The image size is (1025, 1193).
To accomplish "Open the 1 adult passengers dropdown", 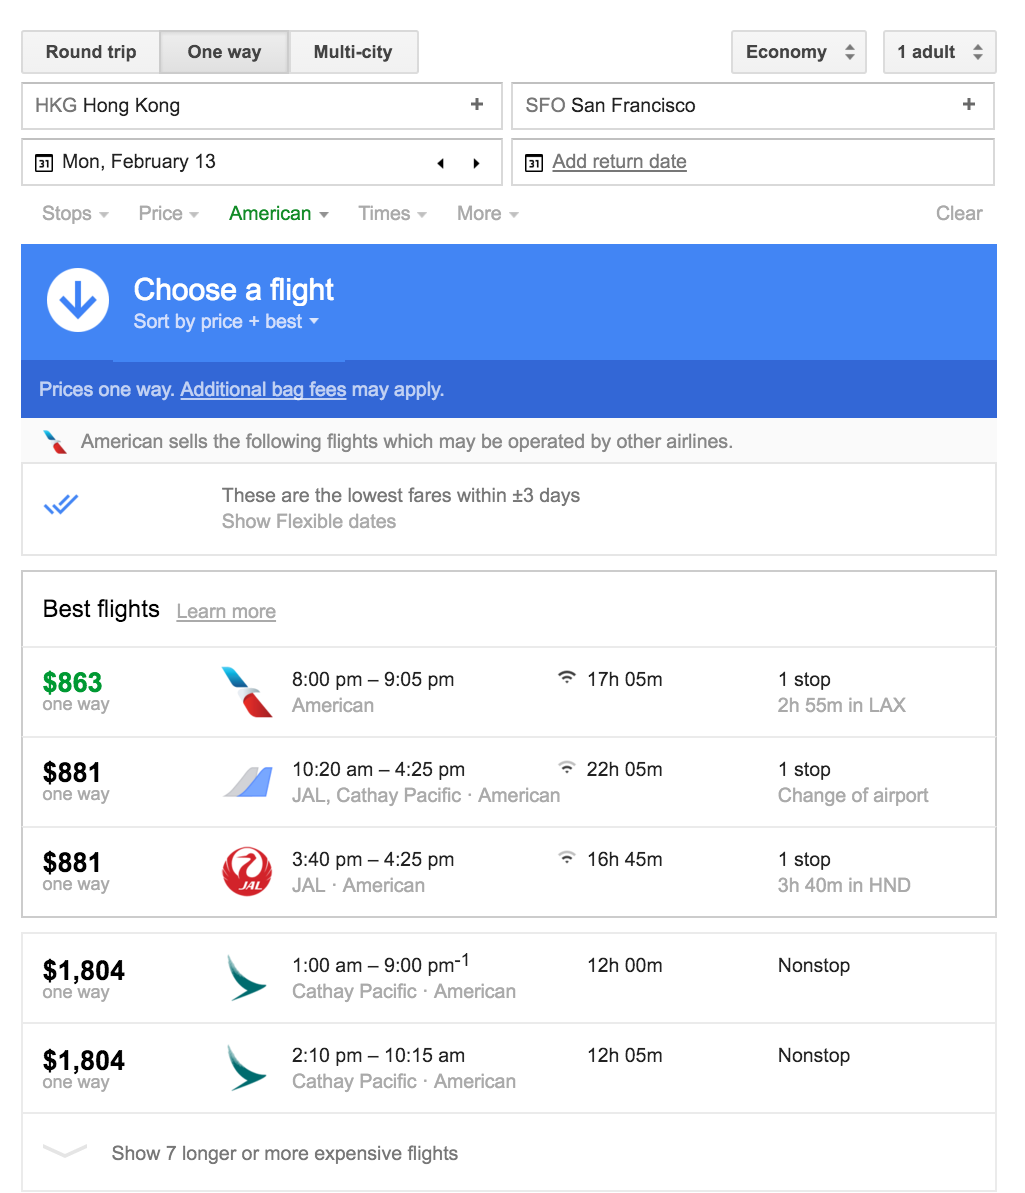I will pos(939,52).
